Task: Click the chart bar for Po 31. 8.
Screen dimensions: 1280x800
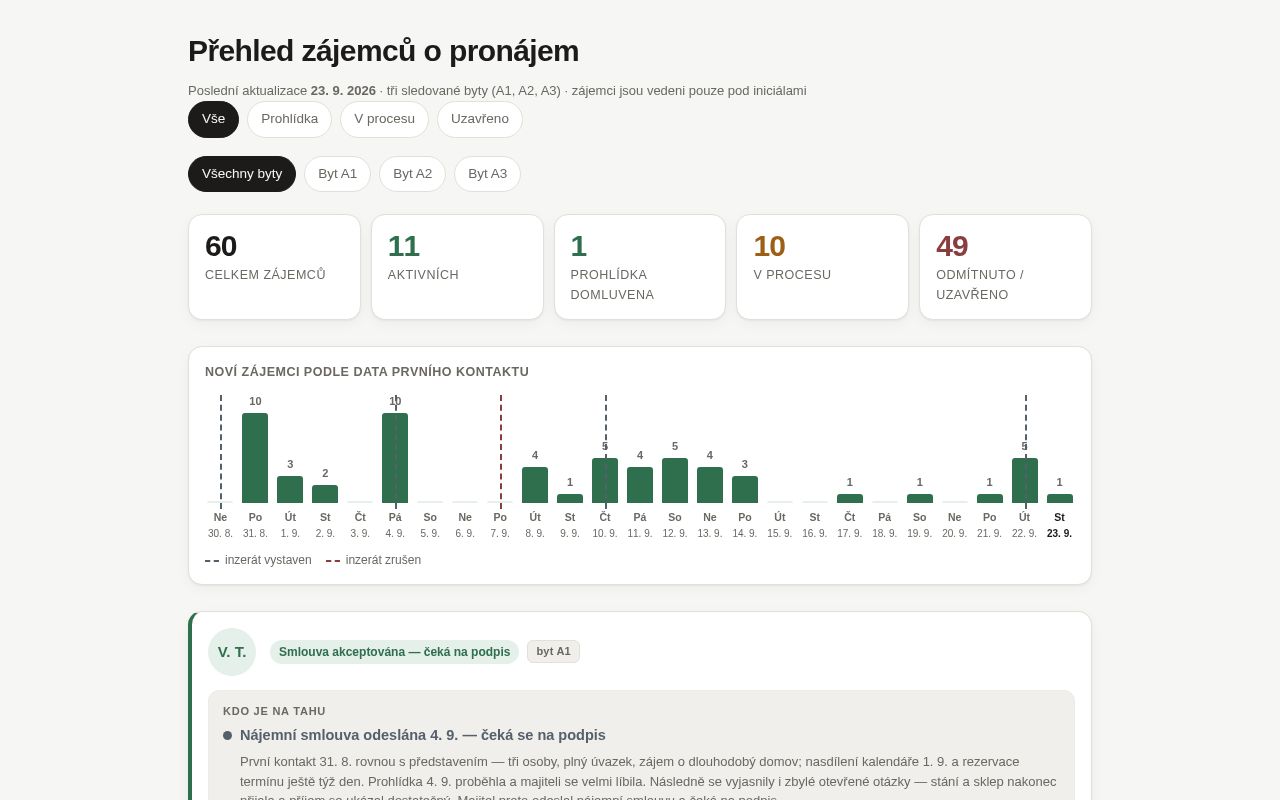Action: tap(255, 458)
